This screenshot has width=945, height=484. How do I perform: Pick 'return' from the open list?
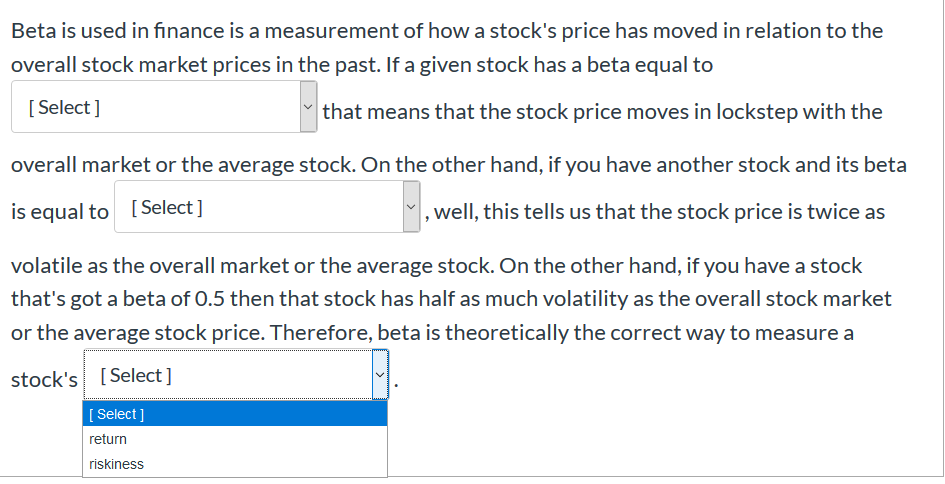point(235,439)
